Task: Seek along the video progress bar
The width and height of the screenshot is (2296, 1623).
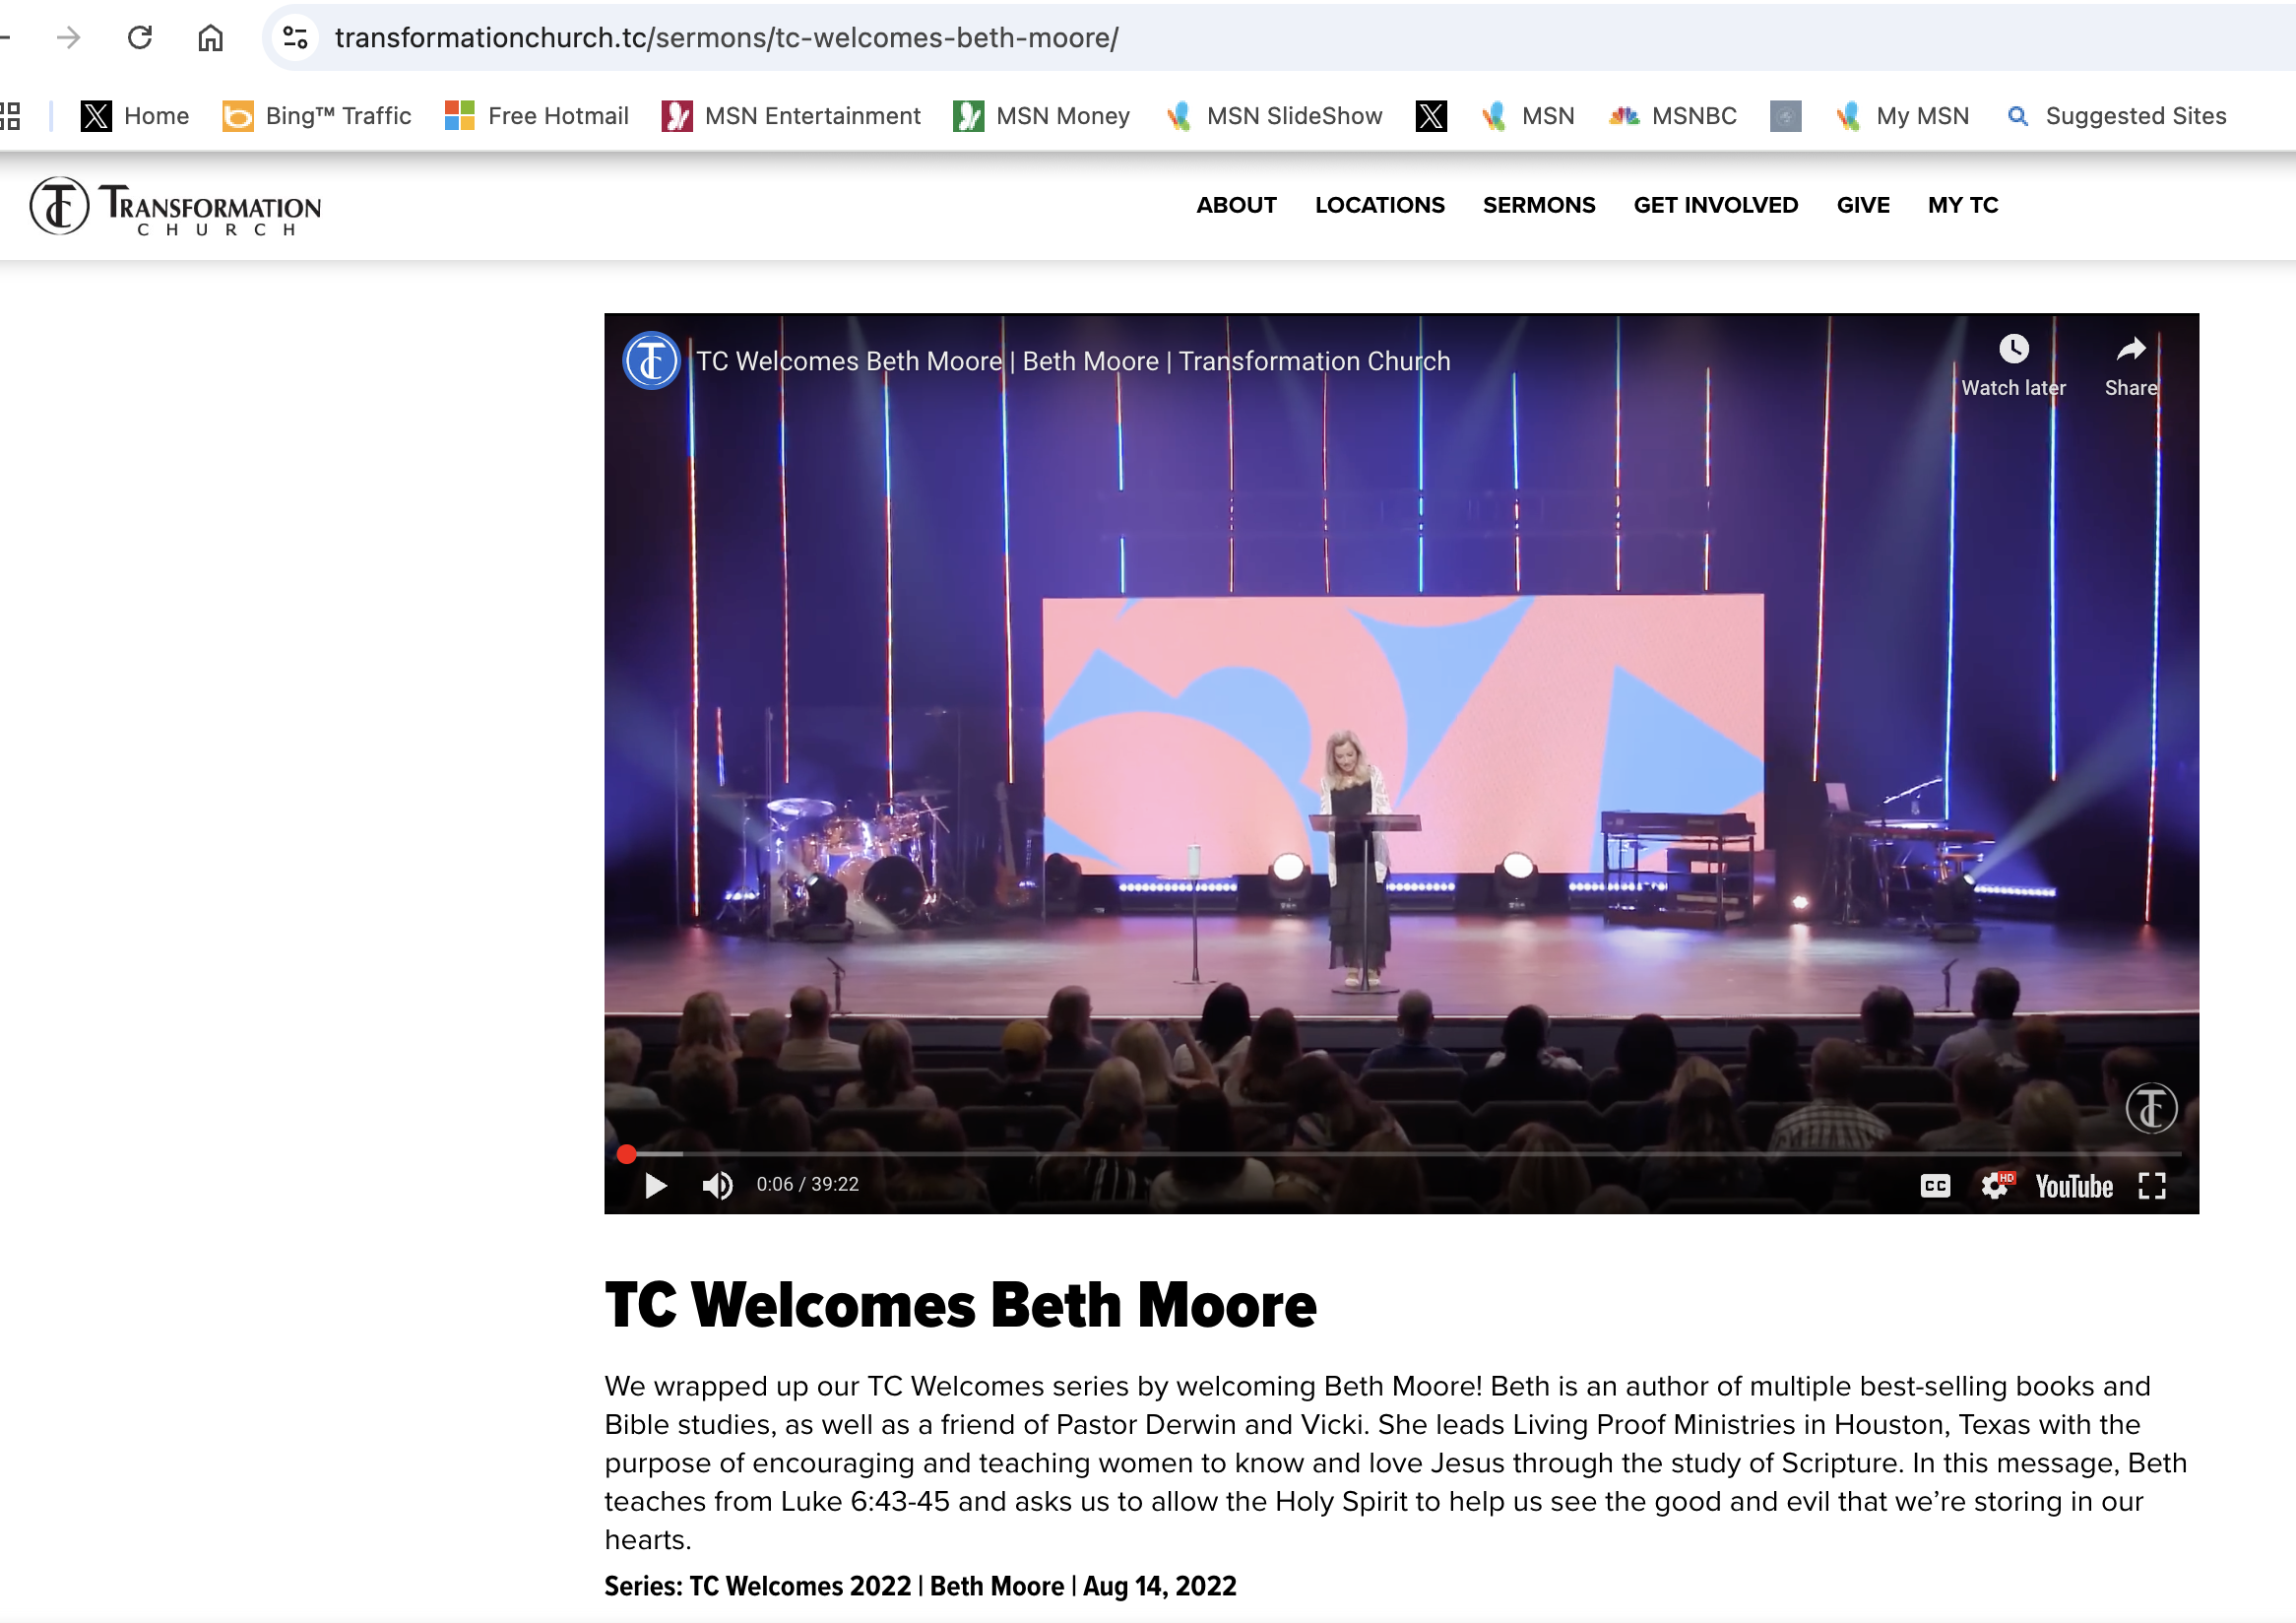Action: [x=1400, y=1154]
